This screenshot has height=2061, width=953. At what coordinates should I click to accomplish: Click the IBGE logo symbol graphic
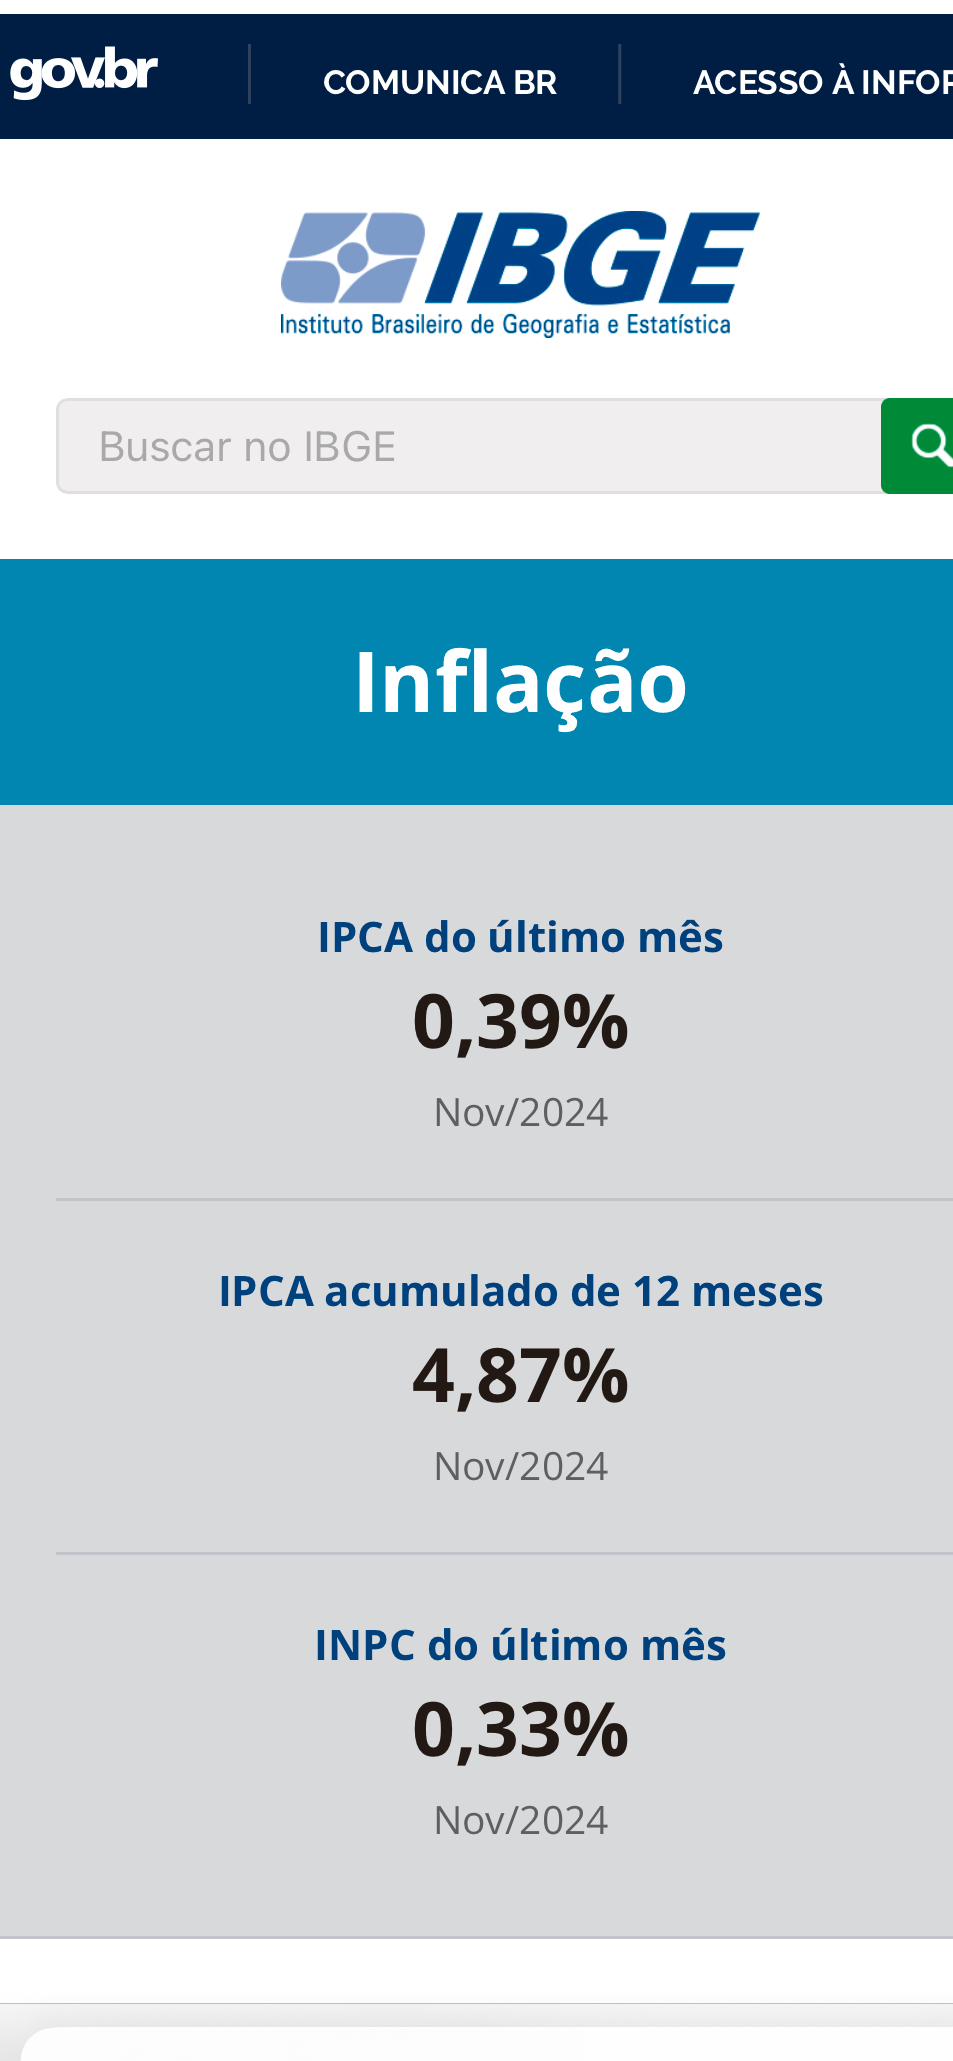click(351, 257)
